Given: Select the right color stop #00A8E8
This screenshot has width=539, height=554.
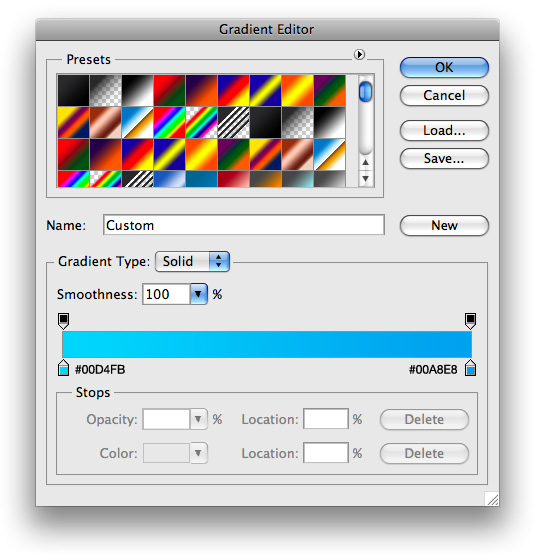Looking at the screenshot, I should click(x=470, y=367).
